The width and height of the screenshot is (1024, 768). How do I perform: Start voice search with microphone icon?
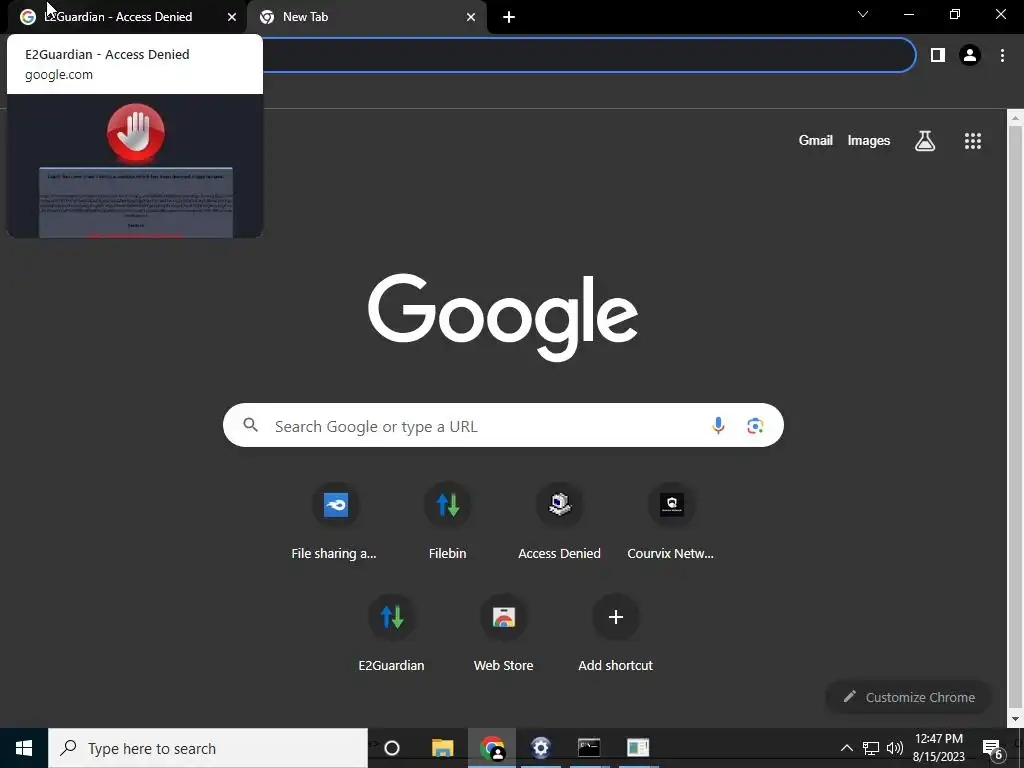click(718, 426)
